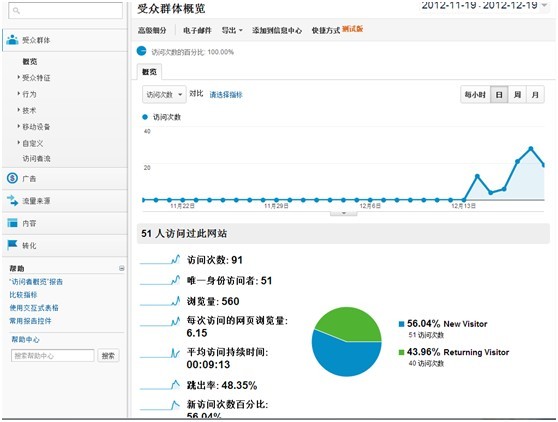Viewport: 558px width, 422px height.
Task: Switch chart granularity to 每小时
Action: [x=475, y=95]
